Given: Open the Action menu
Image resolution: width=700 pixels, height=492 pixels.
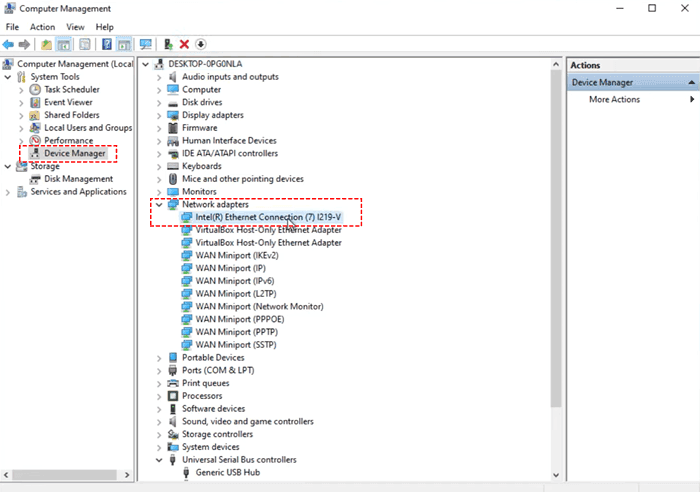Looking at the screenshot, I should (42, 27).
